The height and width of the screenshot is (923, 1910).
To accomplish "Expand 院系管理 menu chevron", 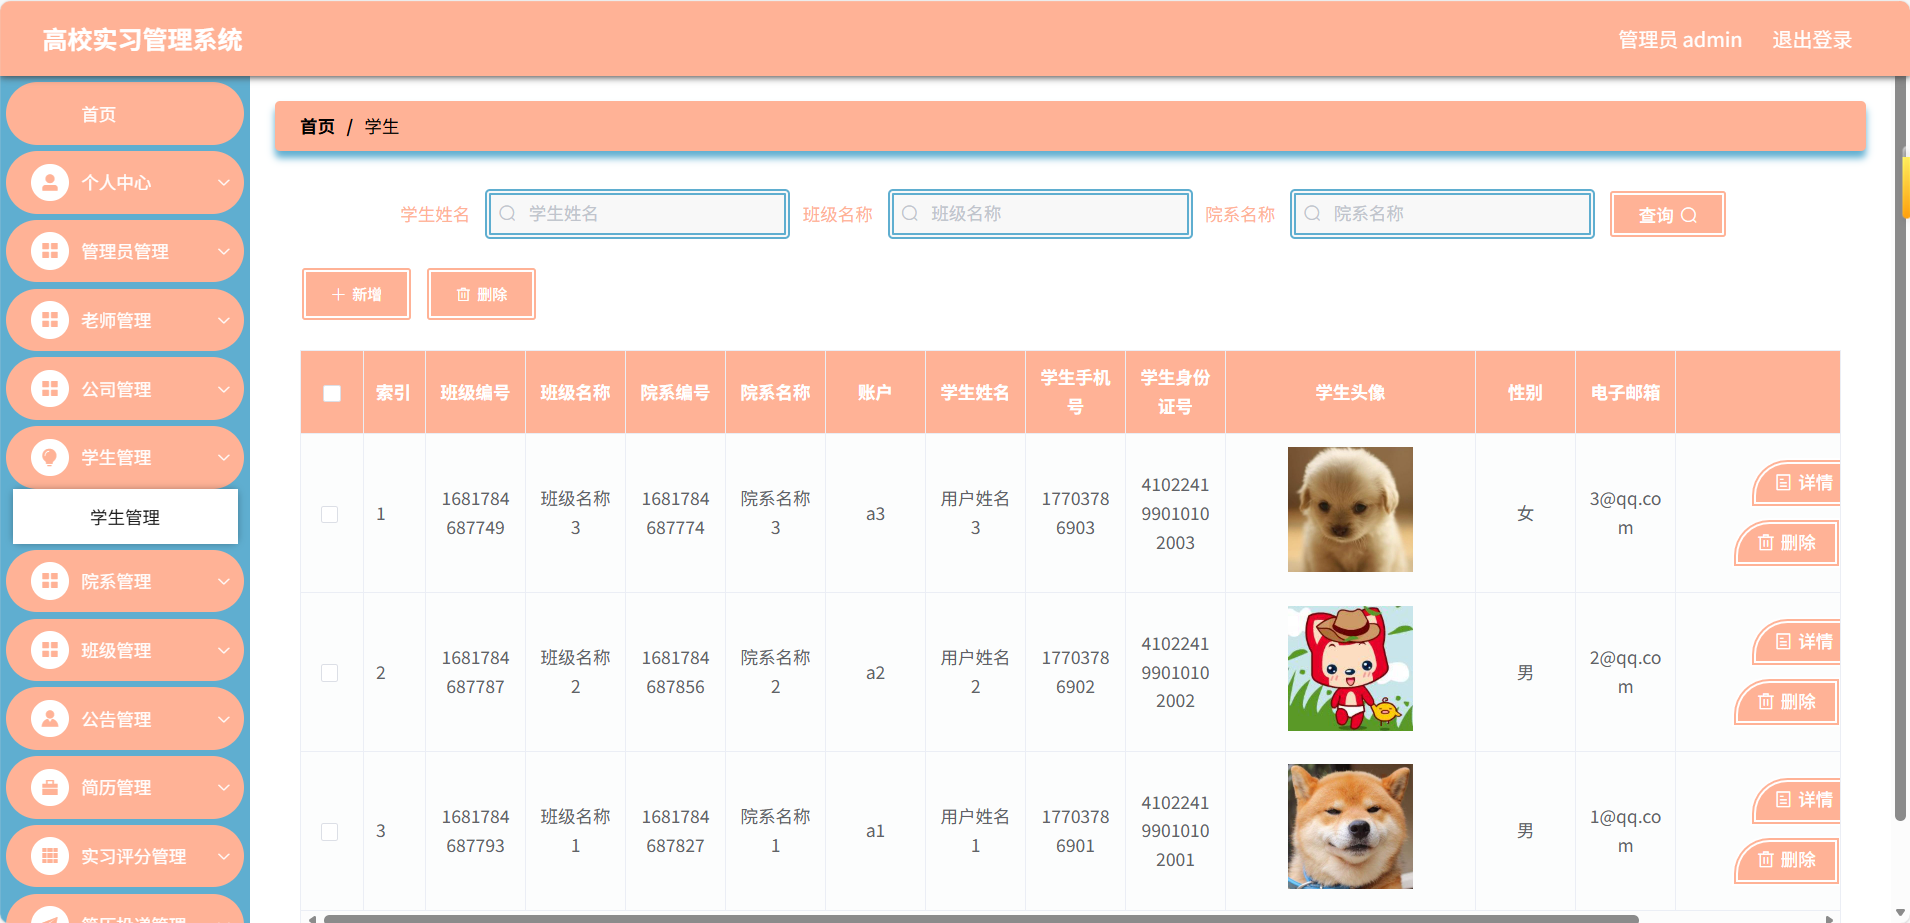I will tap(224, 581).
